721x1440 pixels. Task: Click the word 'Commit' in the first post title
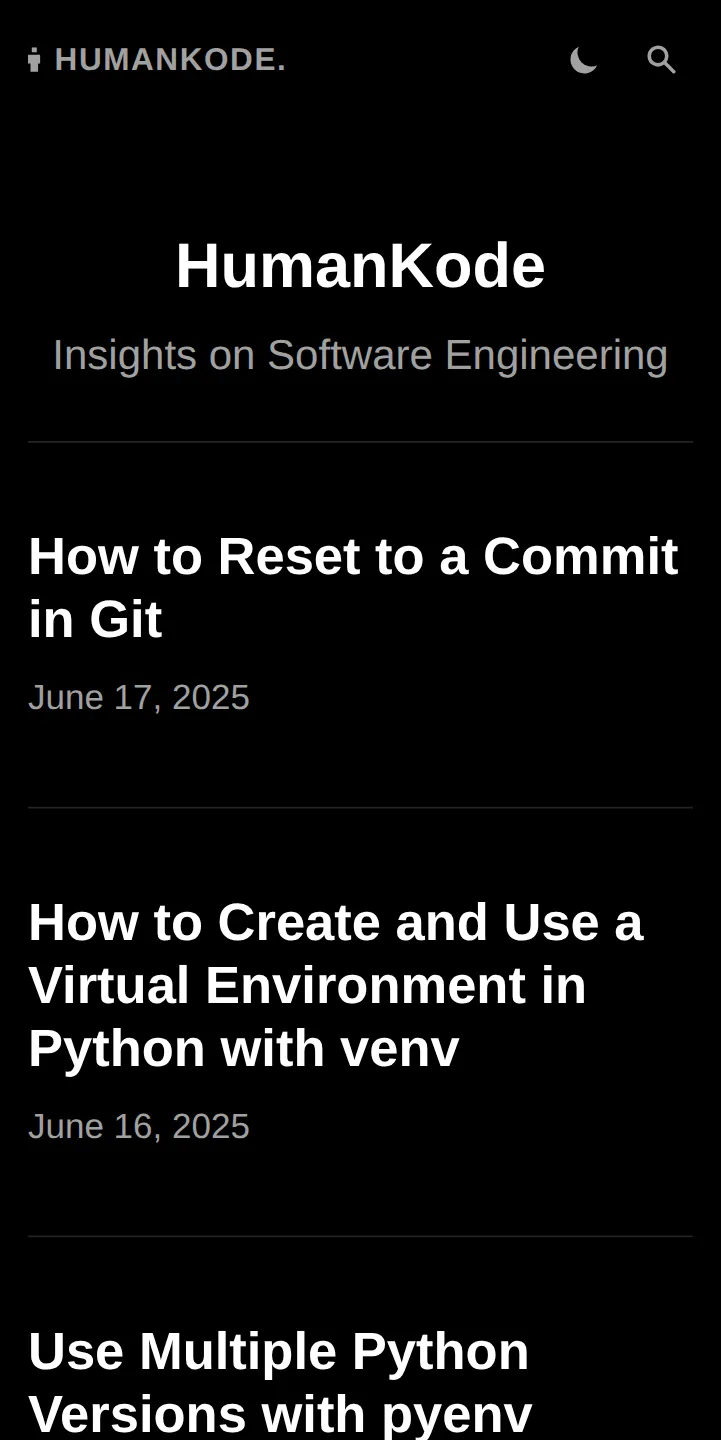(x=581, y=556)
